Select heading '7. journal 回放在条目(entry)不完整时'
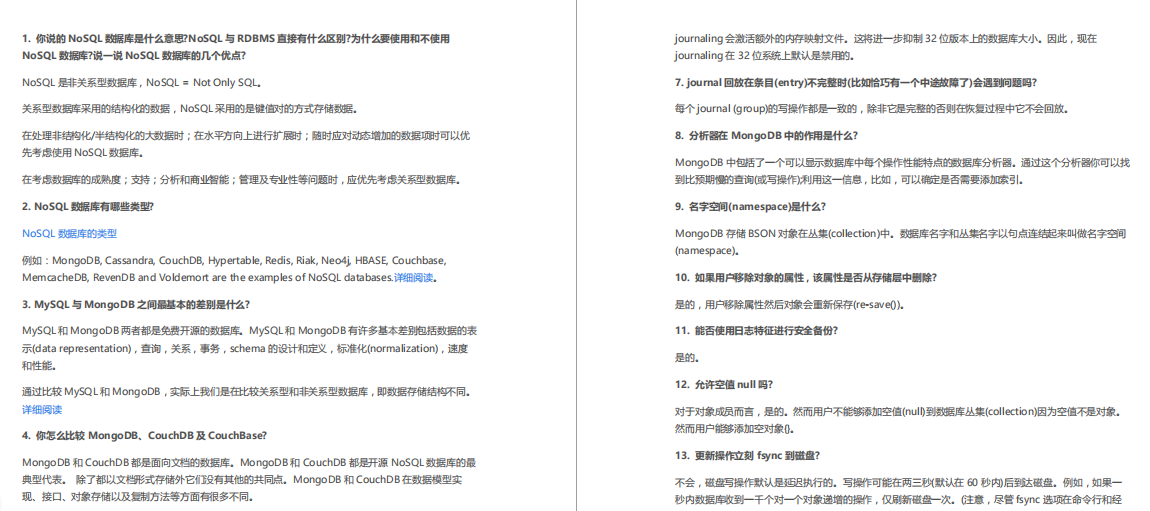1150x511 pixels. [x=856, y=82]
